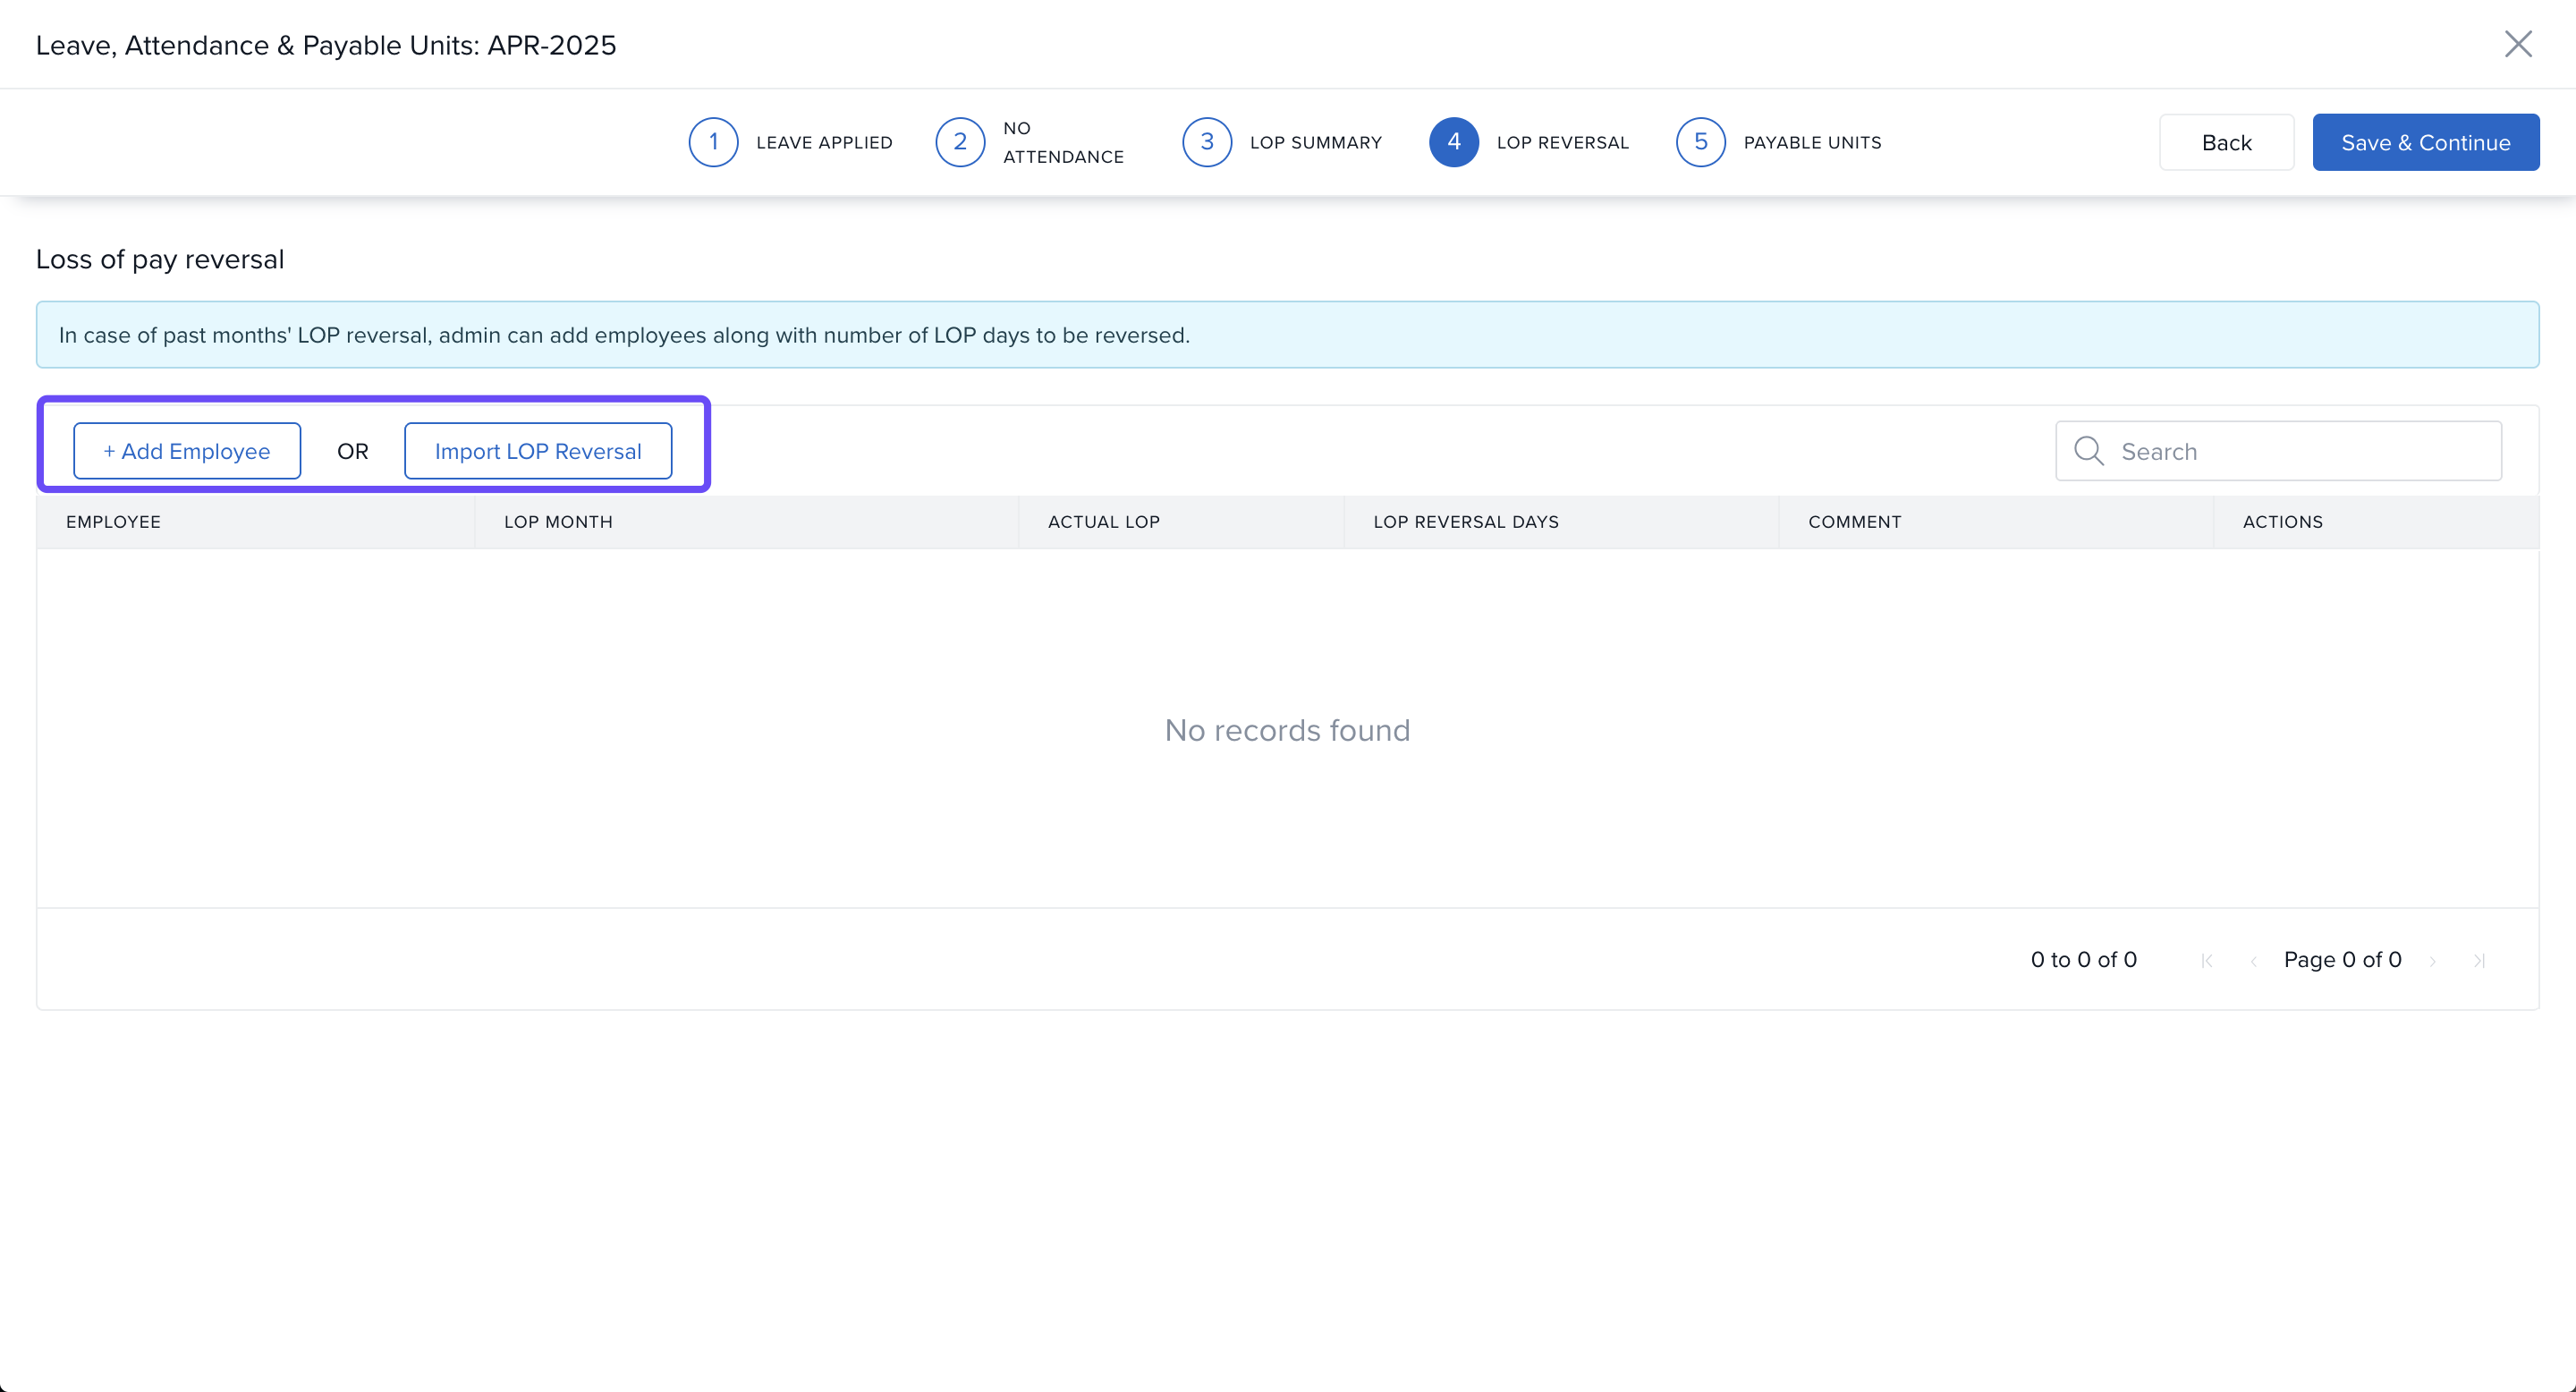The image size is (2576, 1392).
Task: Click the search magnifier icon
Action: (x=2089, y=451)
